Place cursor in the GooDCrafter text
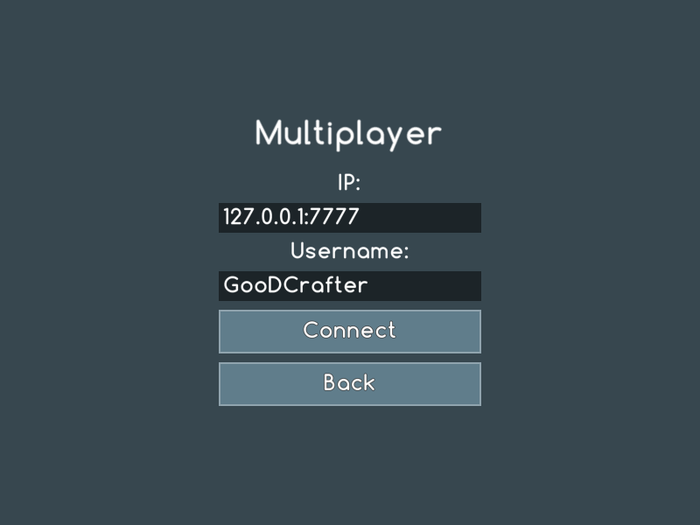Screen dimensions: 700x525 tap(296, 285)
